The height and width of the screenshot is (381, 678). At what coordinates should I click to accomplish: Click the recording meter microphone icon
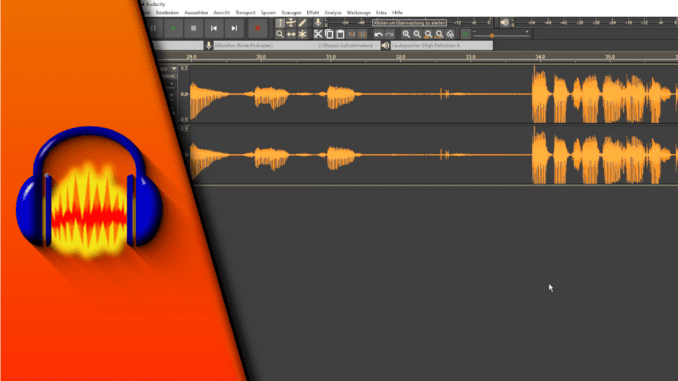pyautogui.click(x=318, y=22)
